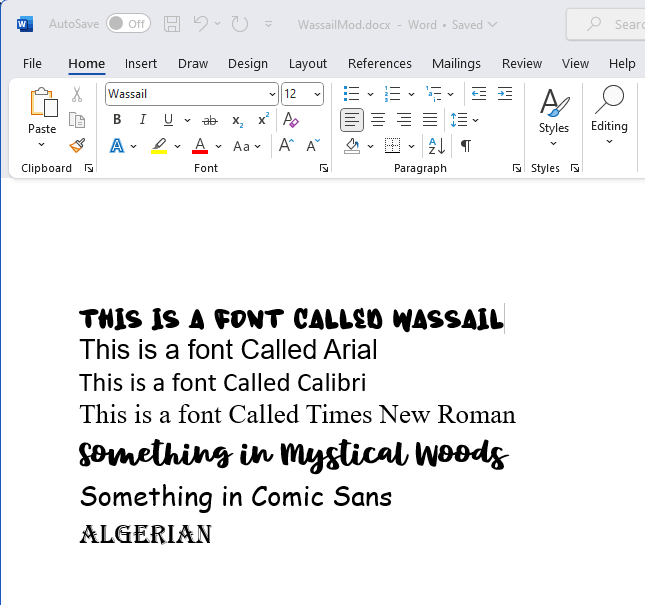
Task: Click the Sort A to Z icon
Action: (437, 146)
